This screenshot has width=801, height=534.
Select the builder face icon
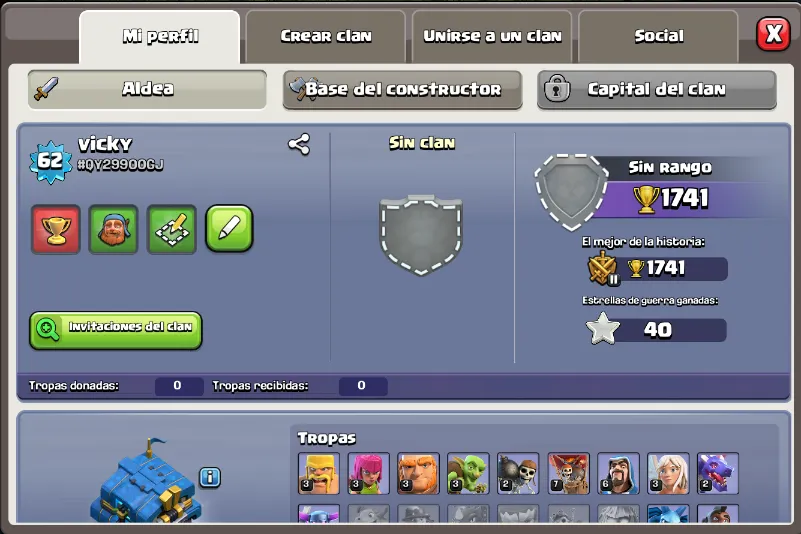[x=113, y=229]
